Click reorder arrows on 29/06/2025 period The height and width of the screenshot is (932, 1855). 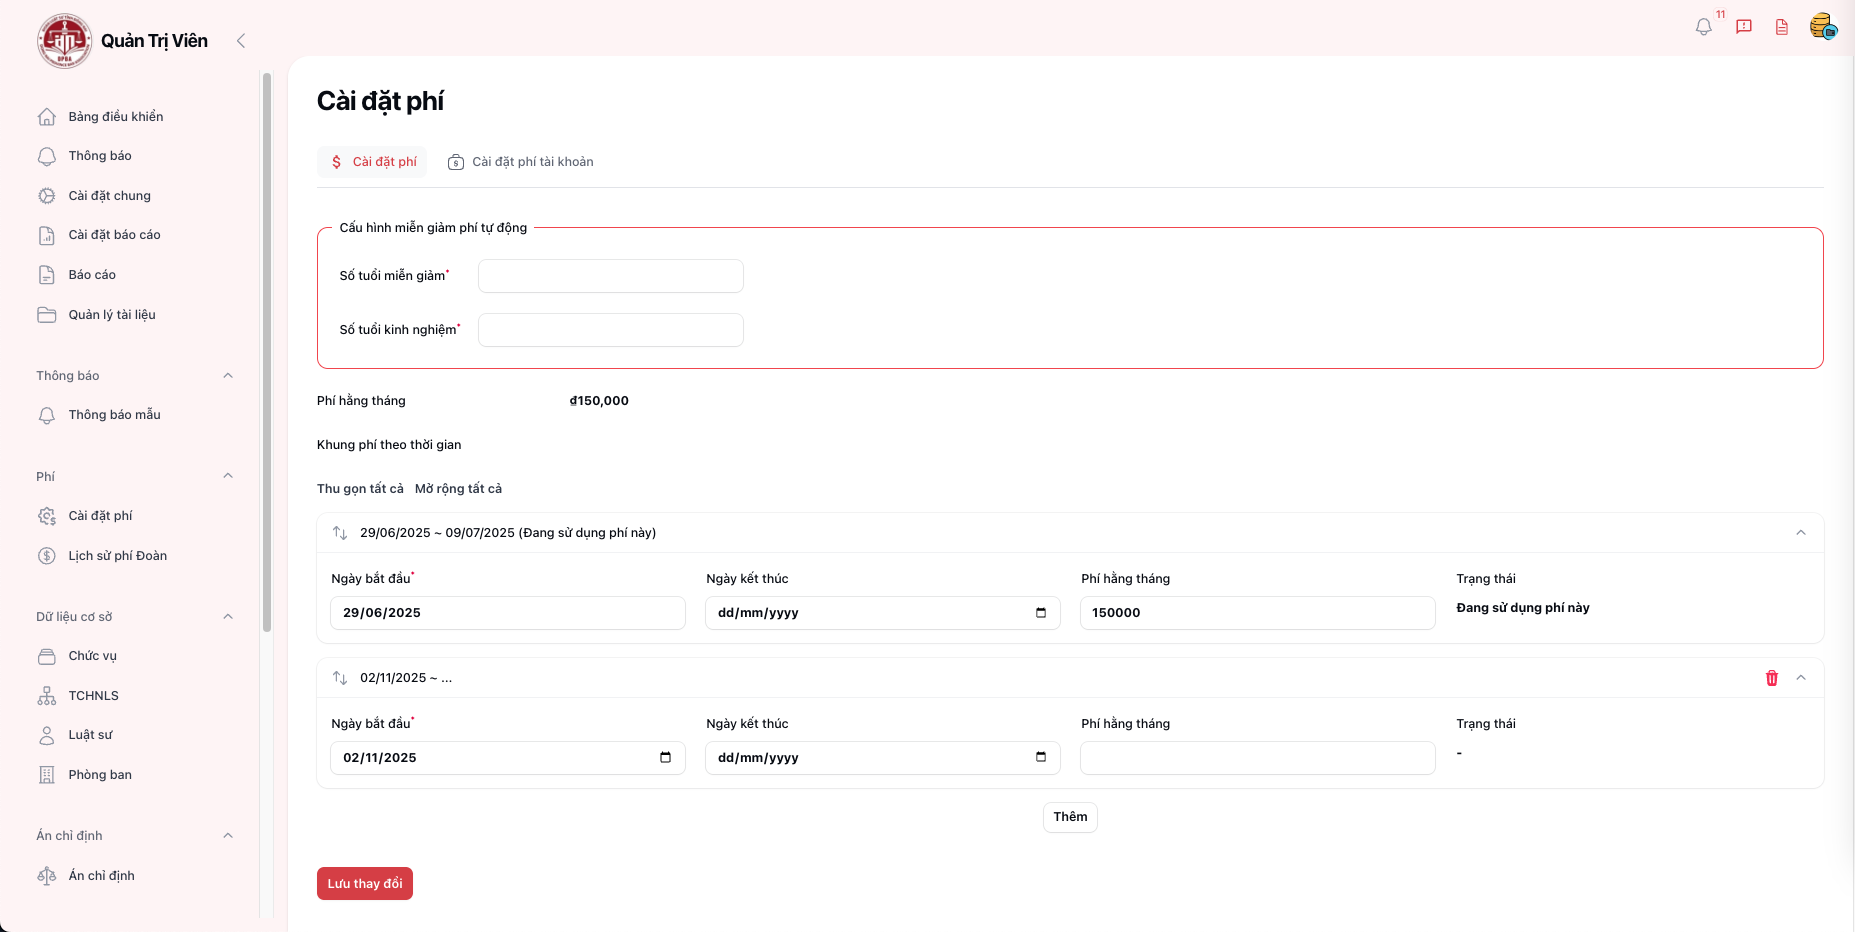pos(340,533)
